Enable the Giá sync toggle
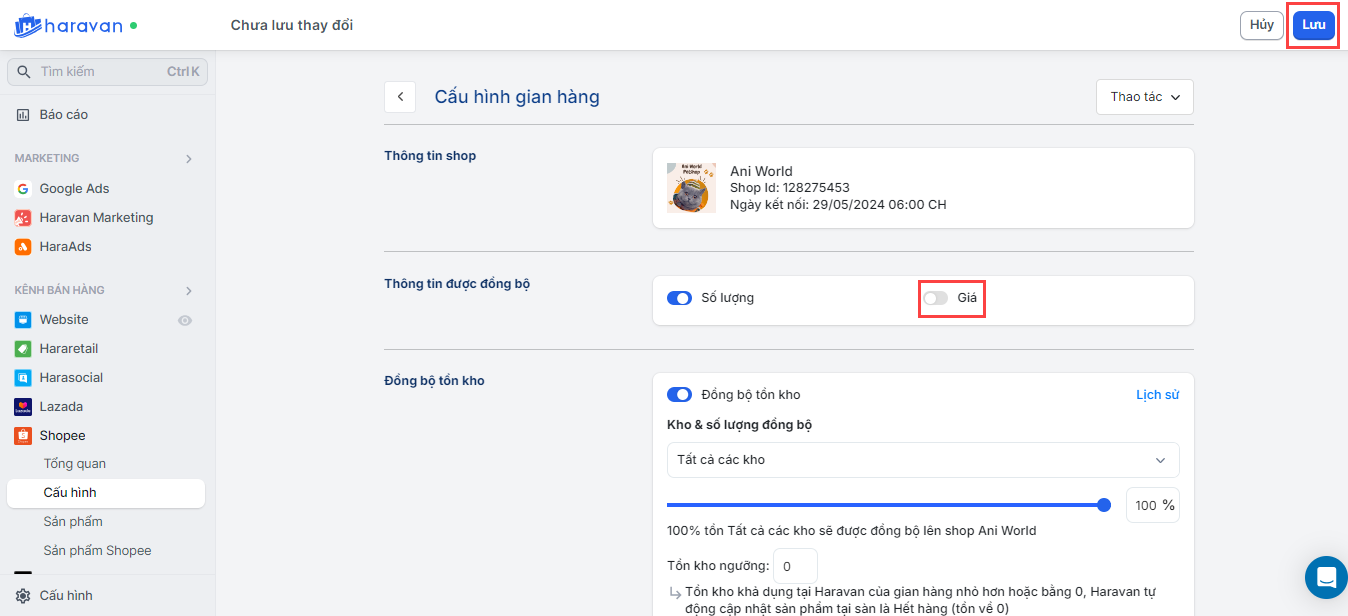1348x616 pixels. (935, 298)
